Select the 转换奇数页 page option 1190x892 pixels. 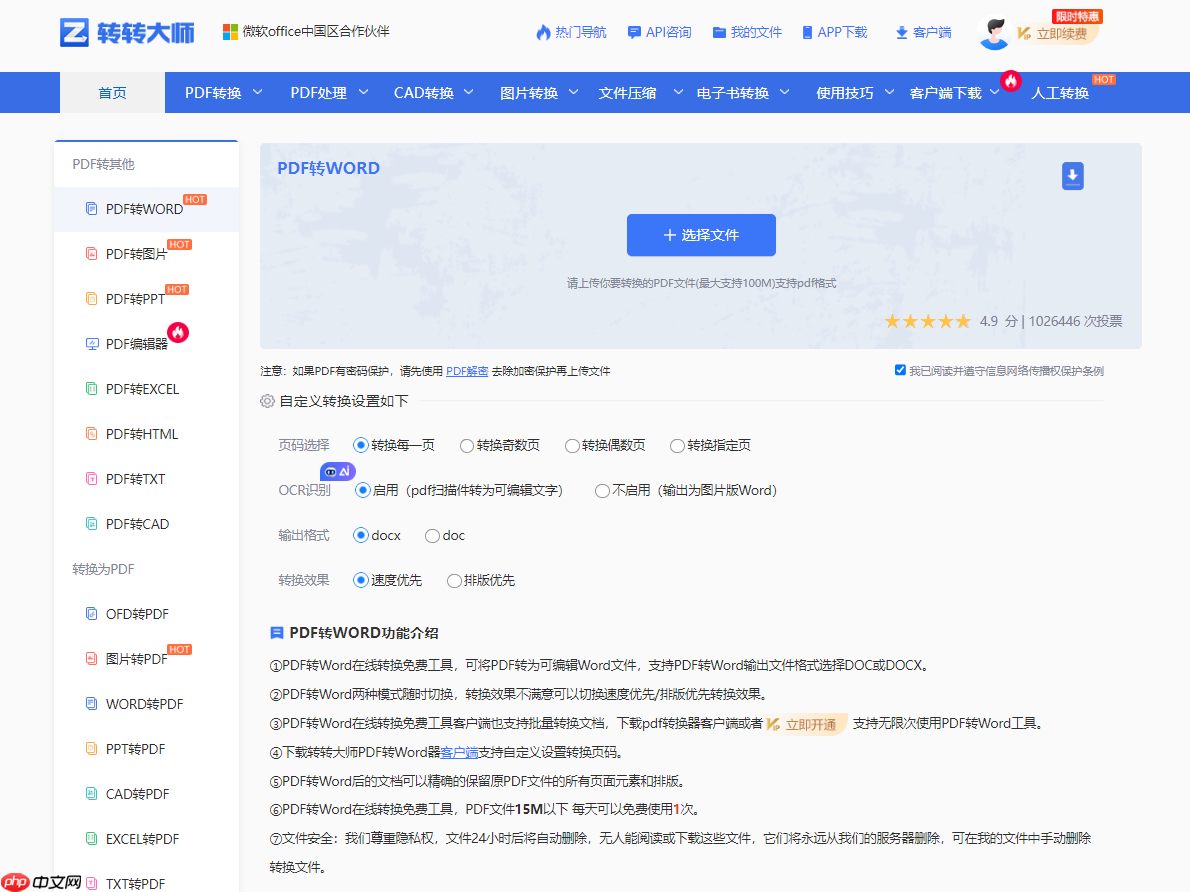click(x=466, y=445)
